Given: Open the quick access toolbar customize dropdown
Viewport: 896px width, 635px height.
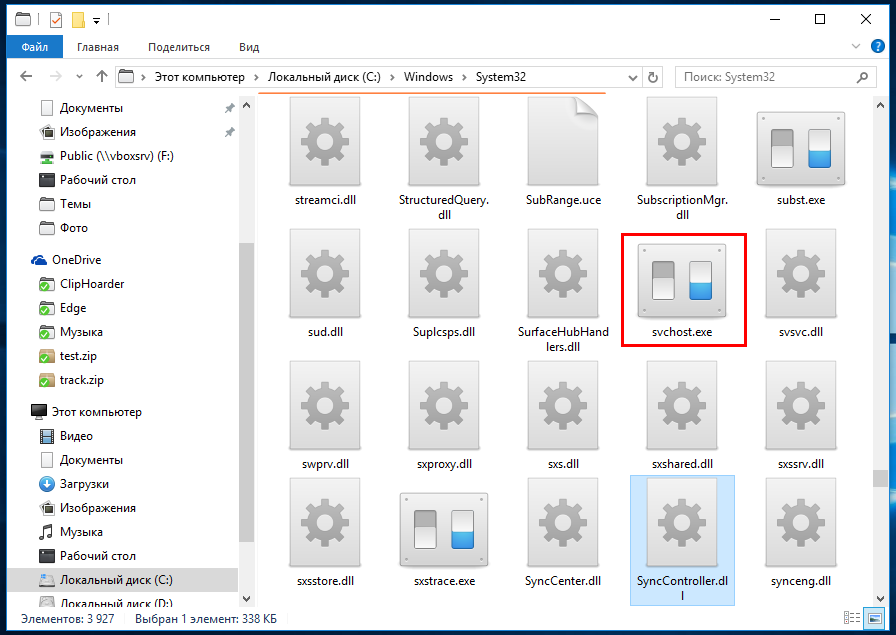Looking at the screenshot, I should (x=97, y=21).
